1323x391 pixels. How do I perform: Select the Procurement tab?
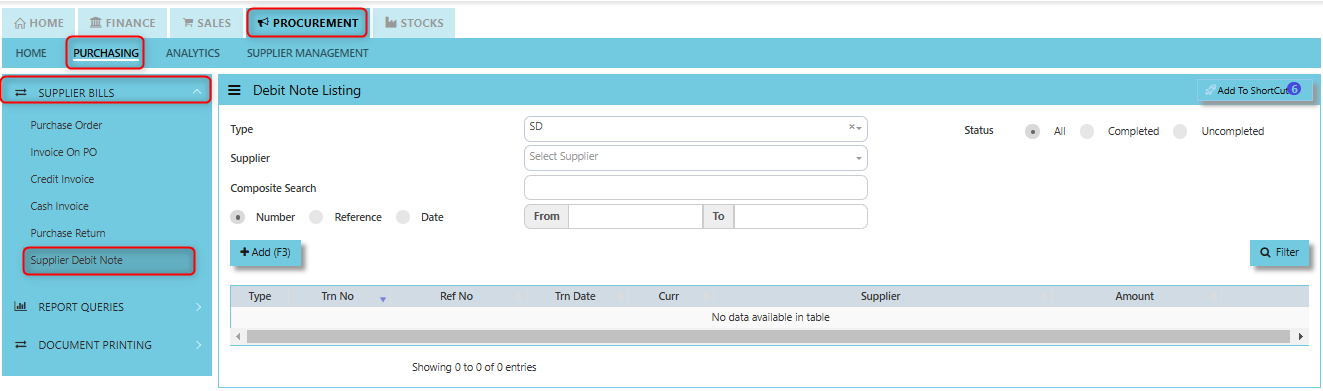pyautogui.click(x=308, y=23)
